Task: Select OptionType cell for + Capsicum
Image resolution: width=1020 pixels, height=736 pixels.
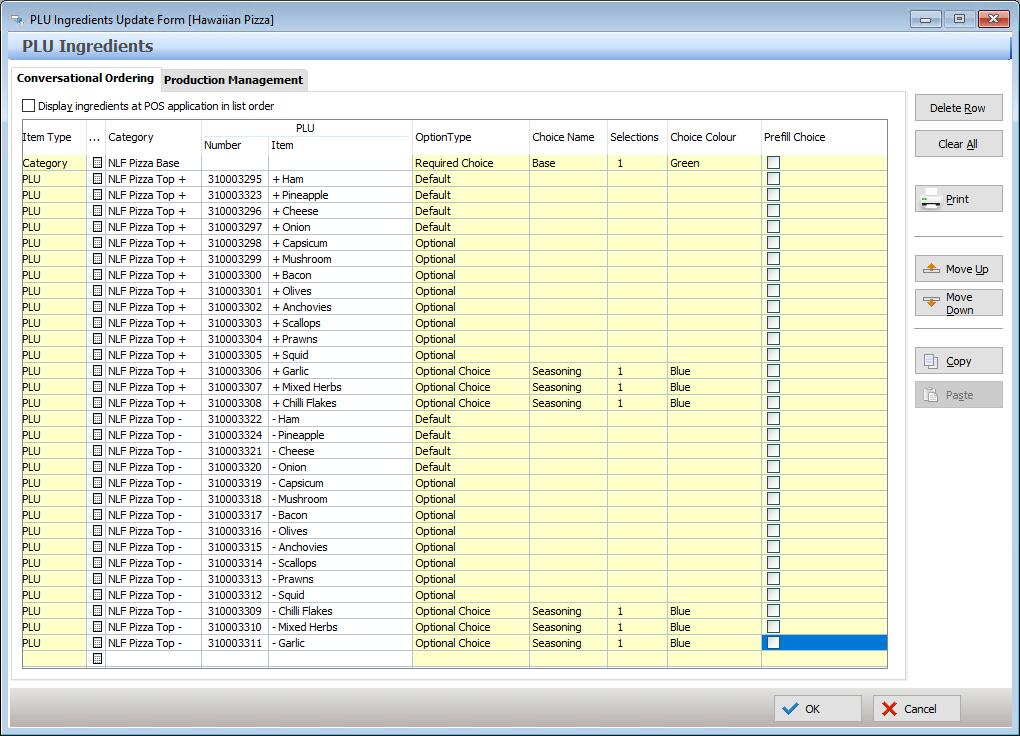Action: click(x=470, y=243)
